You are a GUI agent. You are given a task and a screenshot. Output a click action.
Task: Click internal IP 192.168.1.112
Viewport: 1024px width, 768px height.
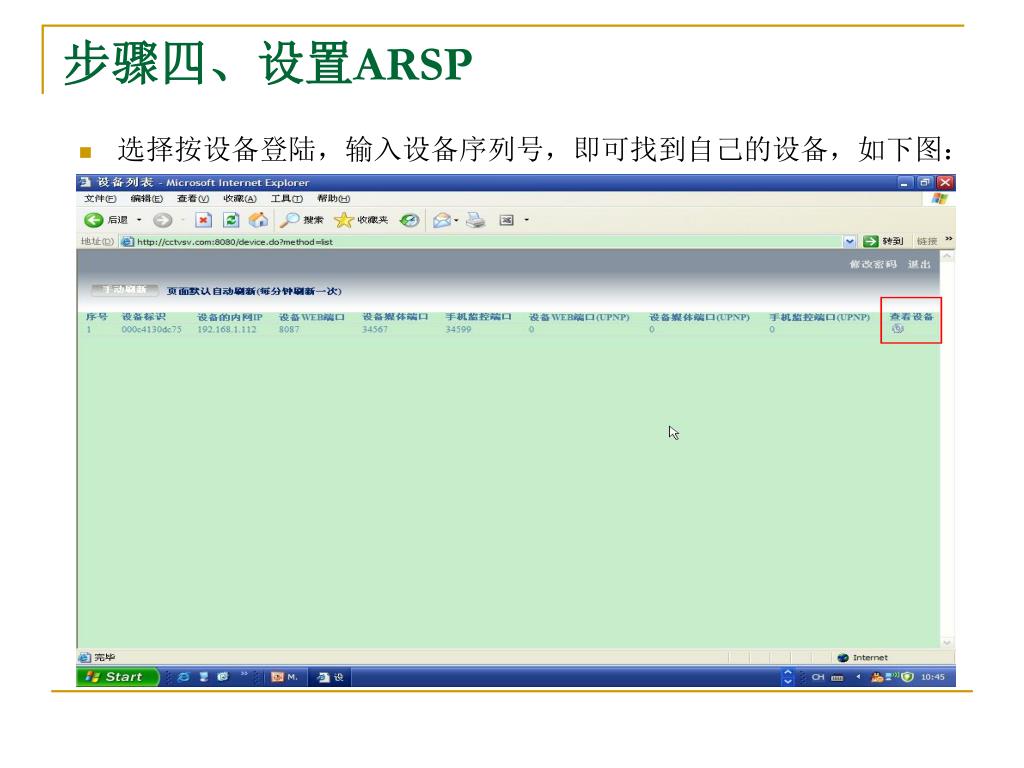(x=227, y=330)
